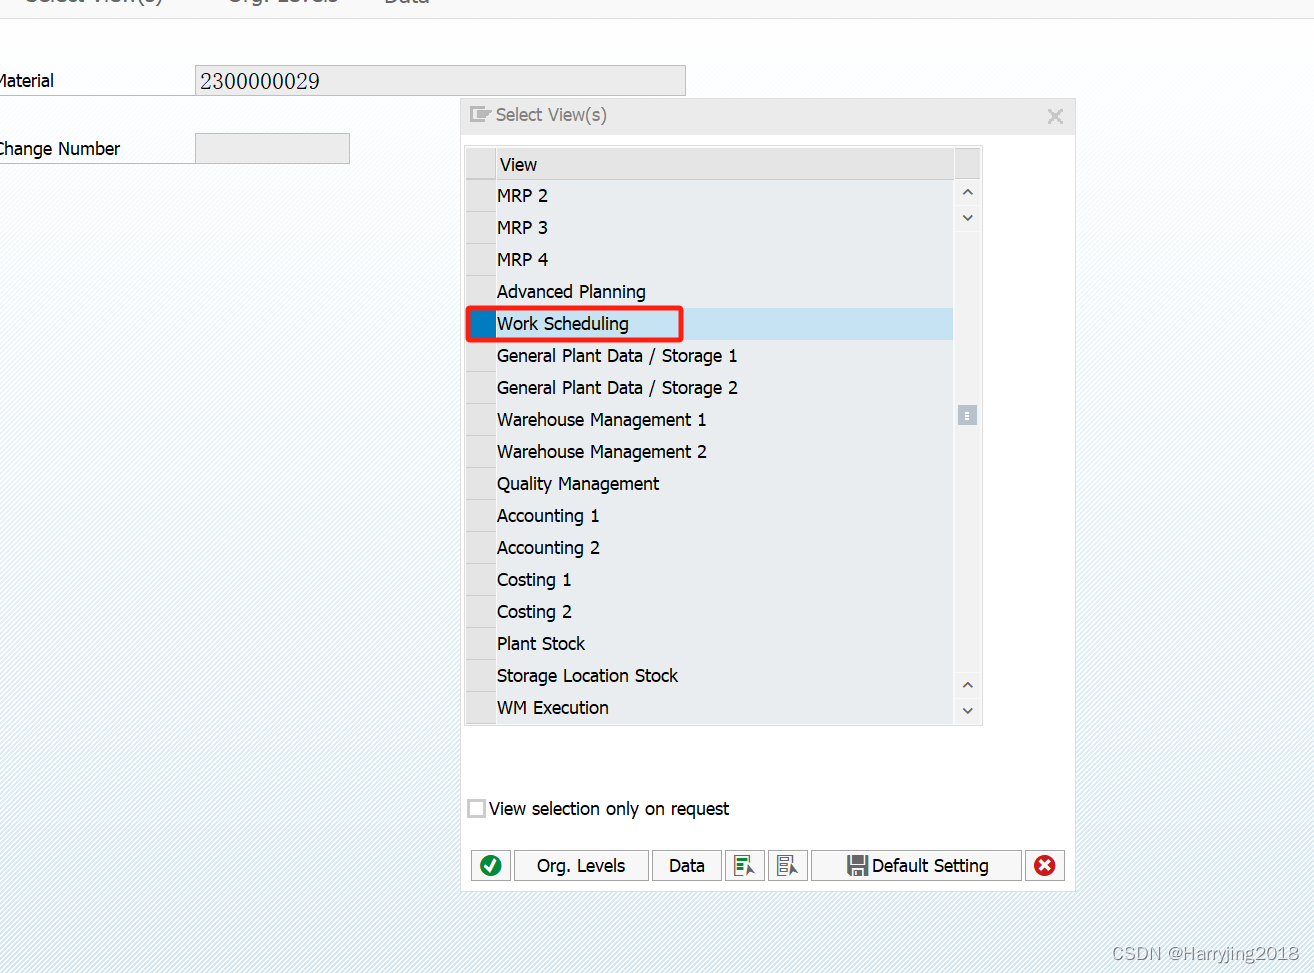This screenshot has width=1314, height=973.
Task: Click the table configuration corner button
Action: [x=967, y=164]
